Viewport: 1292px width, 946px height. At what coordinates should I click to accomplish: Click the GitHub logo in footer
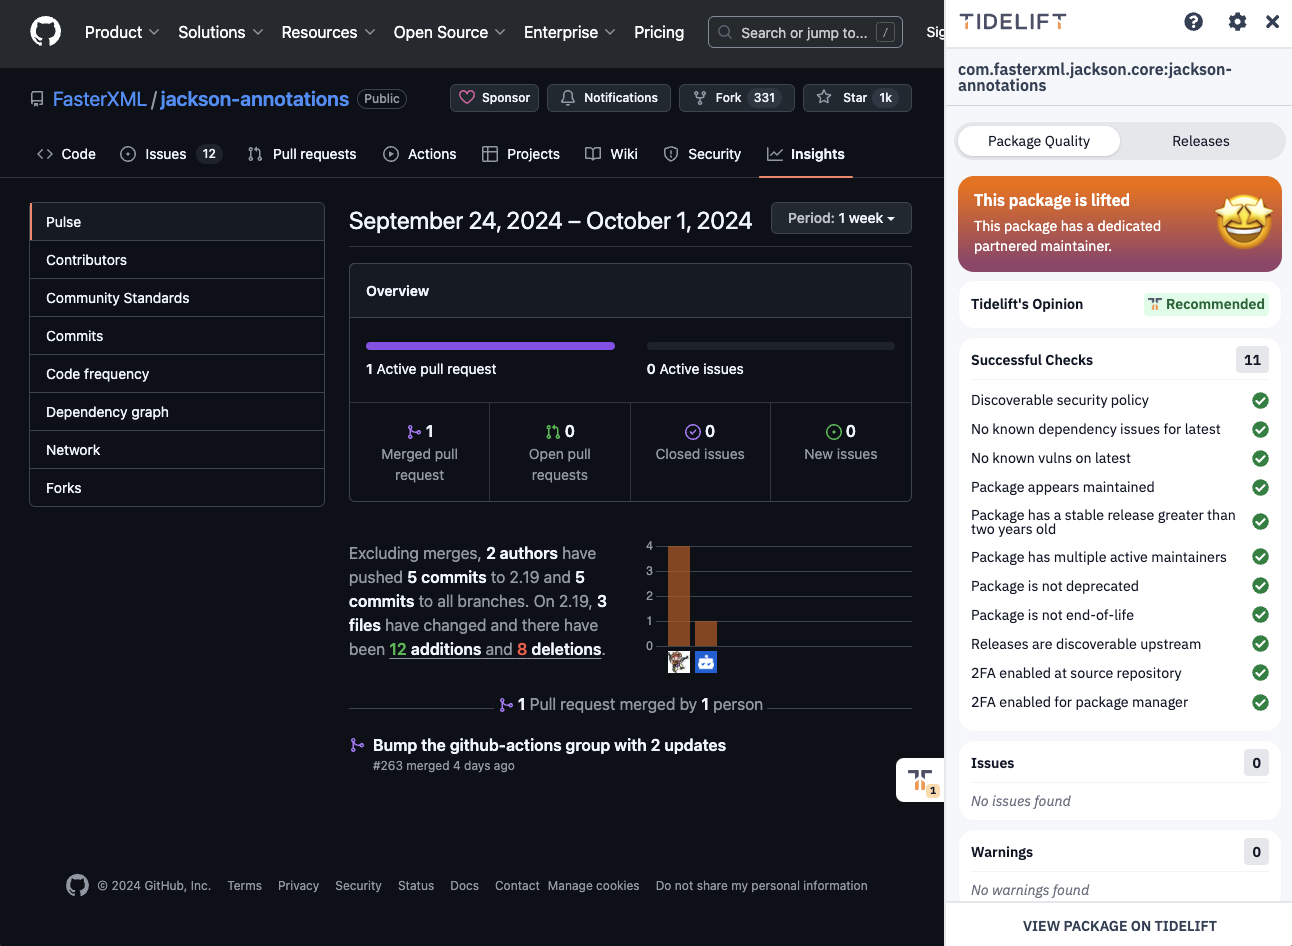(77, 885)
